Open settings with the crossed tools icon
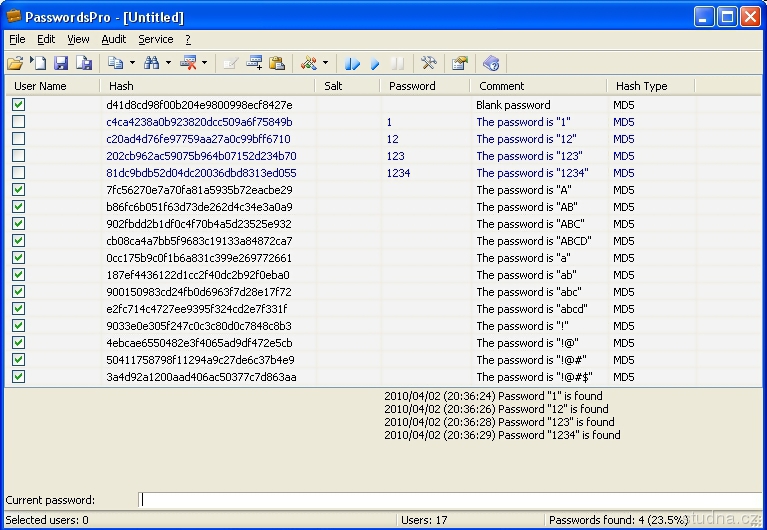 (x=428, y=63)
